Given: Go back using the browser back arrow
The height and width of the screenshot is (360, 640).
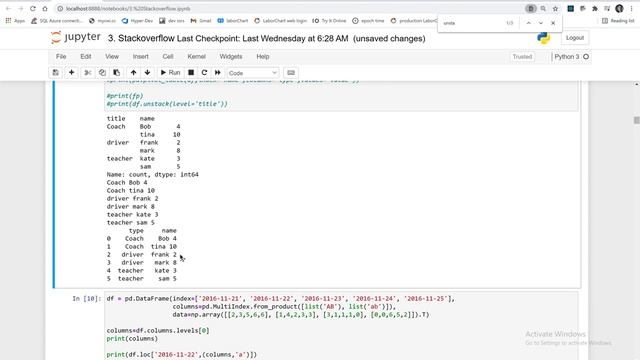Looking at the screenshot, I should pos(8,9).
